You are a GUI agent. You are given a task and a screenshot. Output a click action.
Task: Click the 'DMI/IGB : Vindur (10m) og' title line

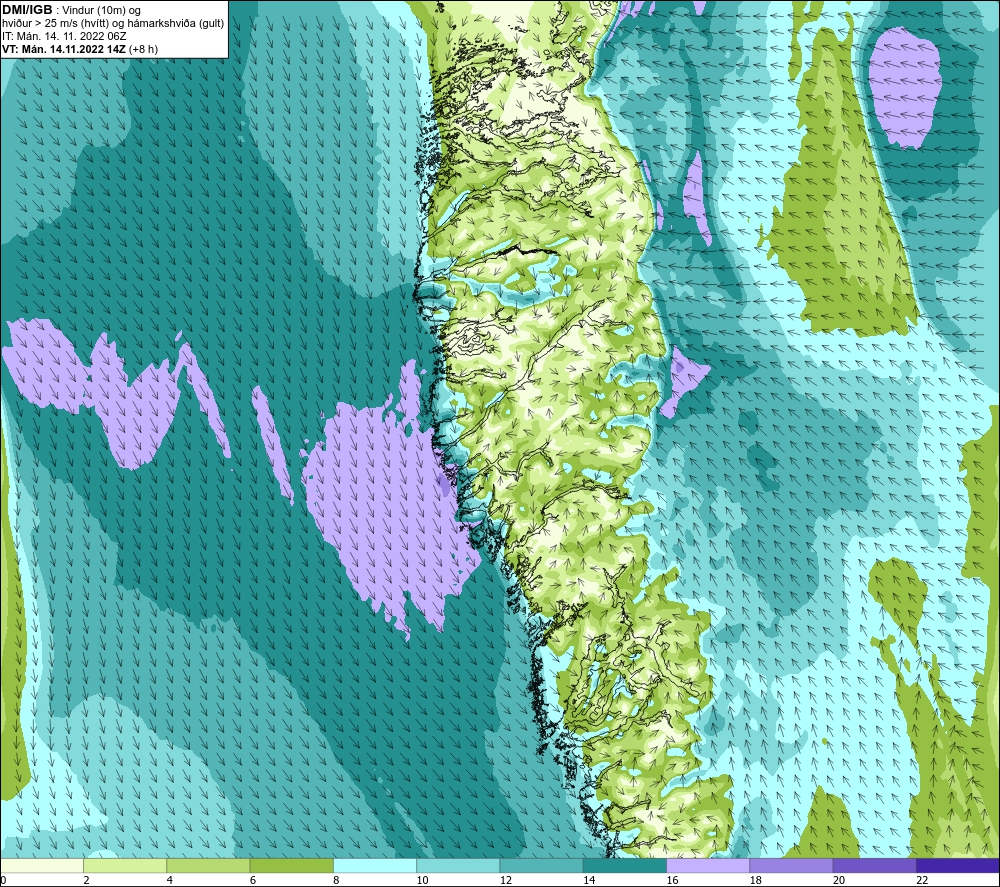pyautogui.click(x=71, y=10)
